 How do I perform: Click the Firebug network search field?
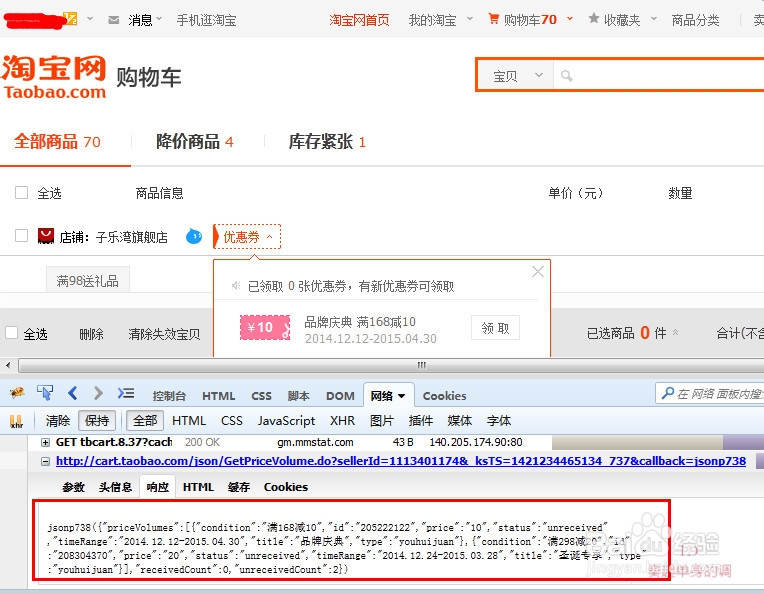pyautogui.click(x=710, y=393)
